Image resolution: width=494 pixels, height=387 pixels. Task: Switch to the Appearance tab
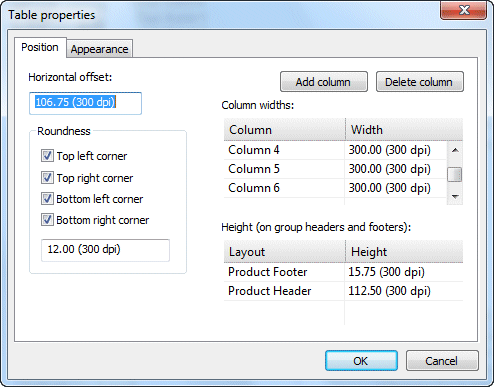(99, 49)
